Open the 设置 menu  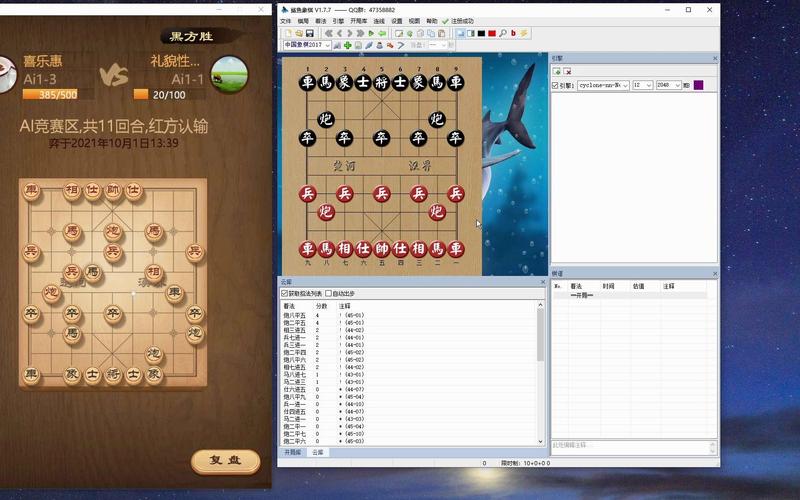pos(397,21)
